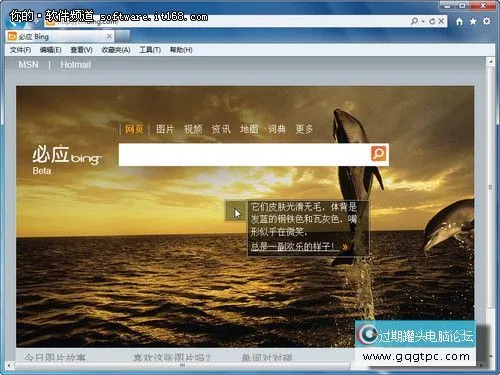Open the 收藏夹(A) menu

pyautogui.click(x=116, y=50)
